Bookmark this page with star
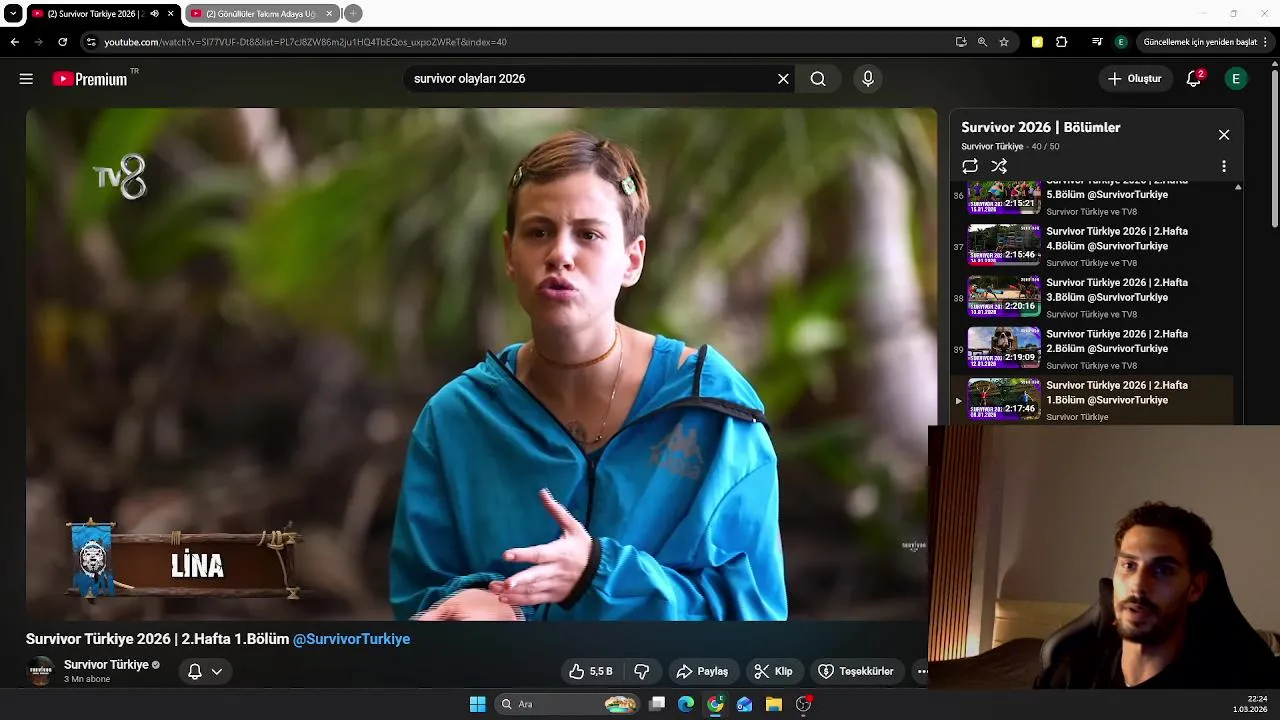This screenshot has width=1280, height=720. point(1004,42)
